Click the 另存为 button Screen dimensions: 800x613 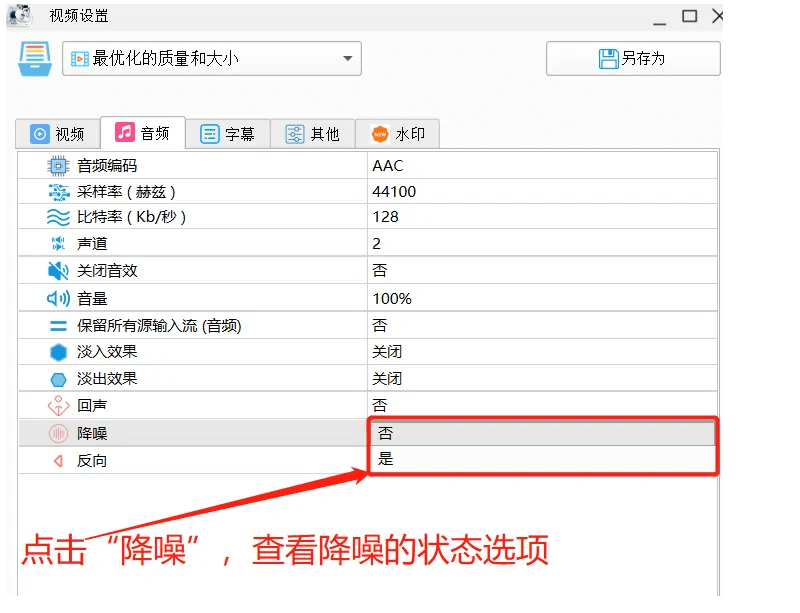coord(632,59)
